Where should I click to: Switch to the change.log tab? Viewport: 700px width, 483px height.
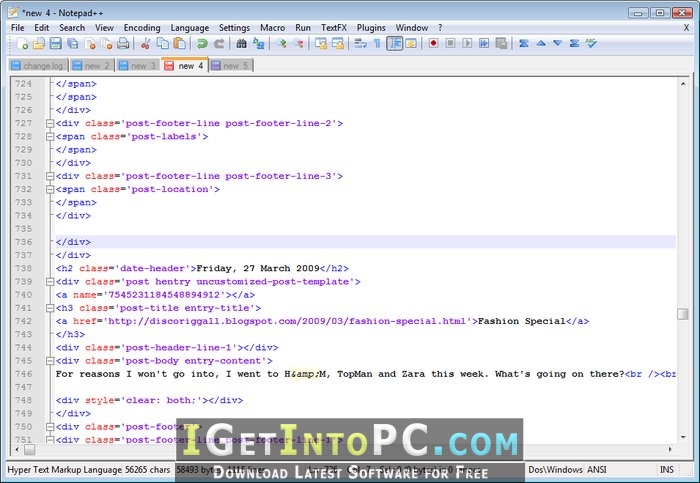[x=38, y=66]
